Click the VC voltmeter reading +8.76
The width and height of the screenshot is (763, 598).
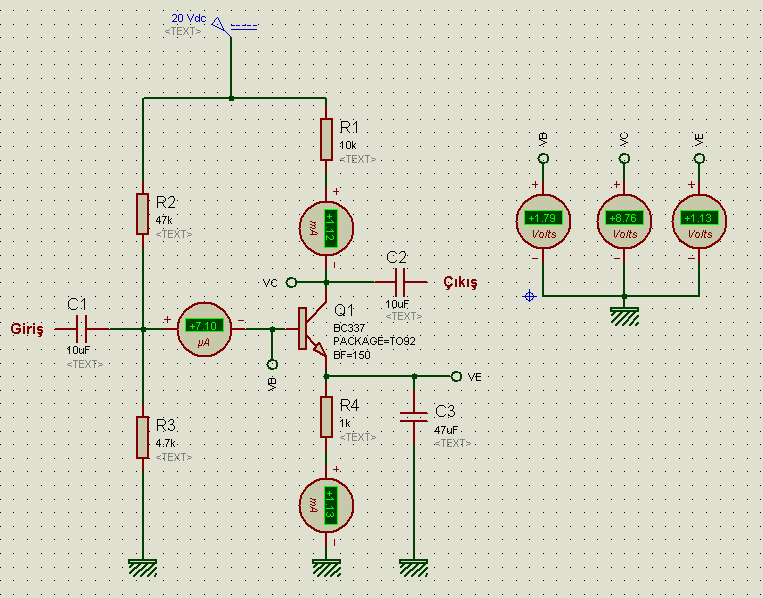[624, 219]
